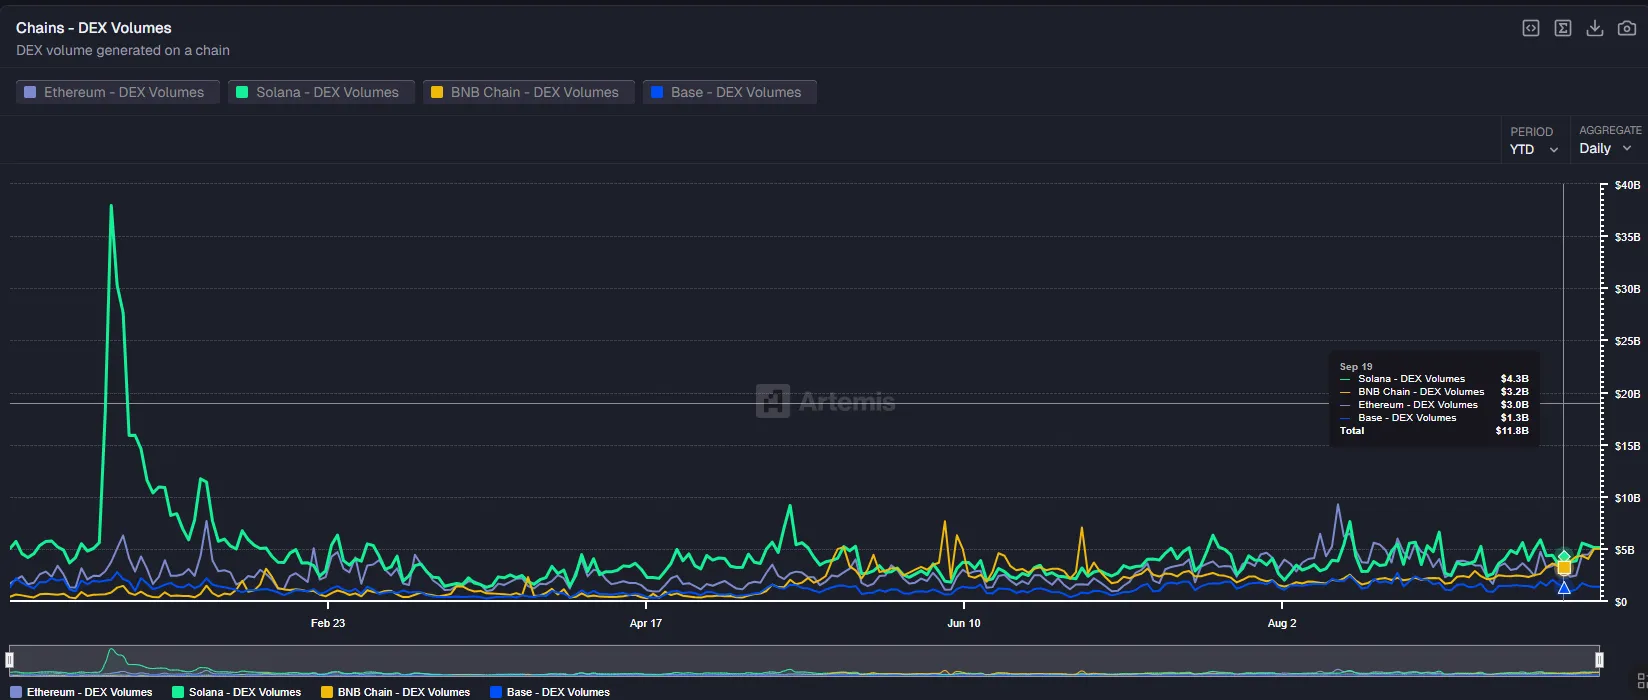Click the sigma formula icon
Screen dimensions: 1648x700
[1563, 28]
